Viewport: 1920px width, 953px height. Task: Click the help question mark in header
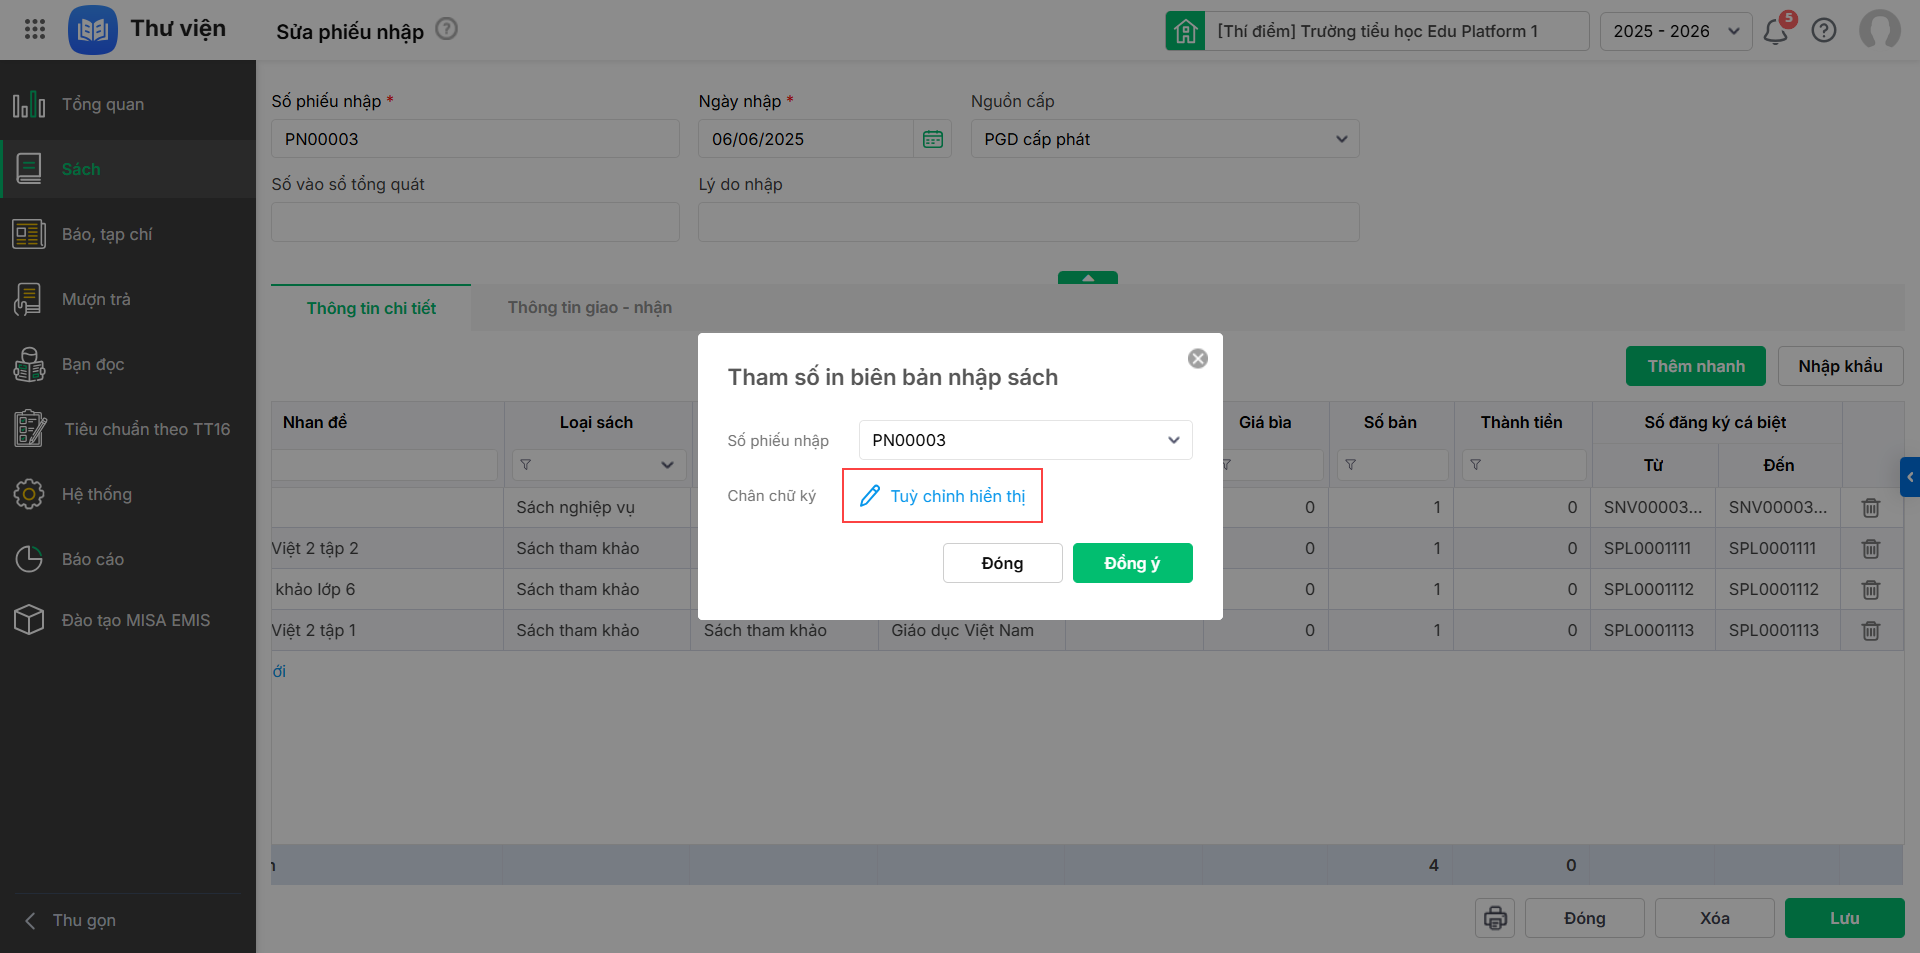1824,31
